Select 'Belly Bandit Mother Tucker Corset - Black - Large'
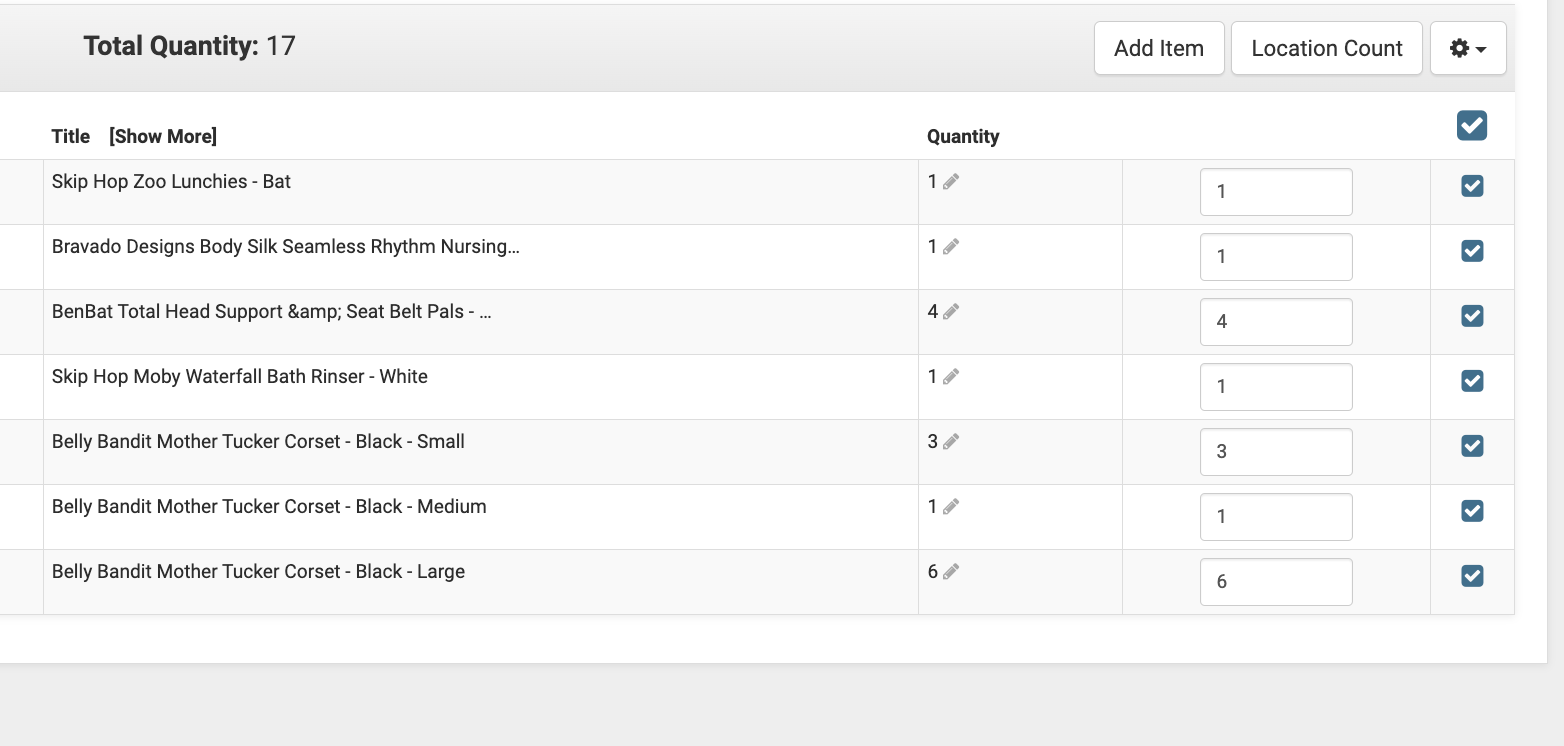 tap(258, 572)
